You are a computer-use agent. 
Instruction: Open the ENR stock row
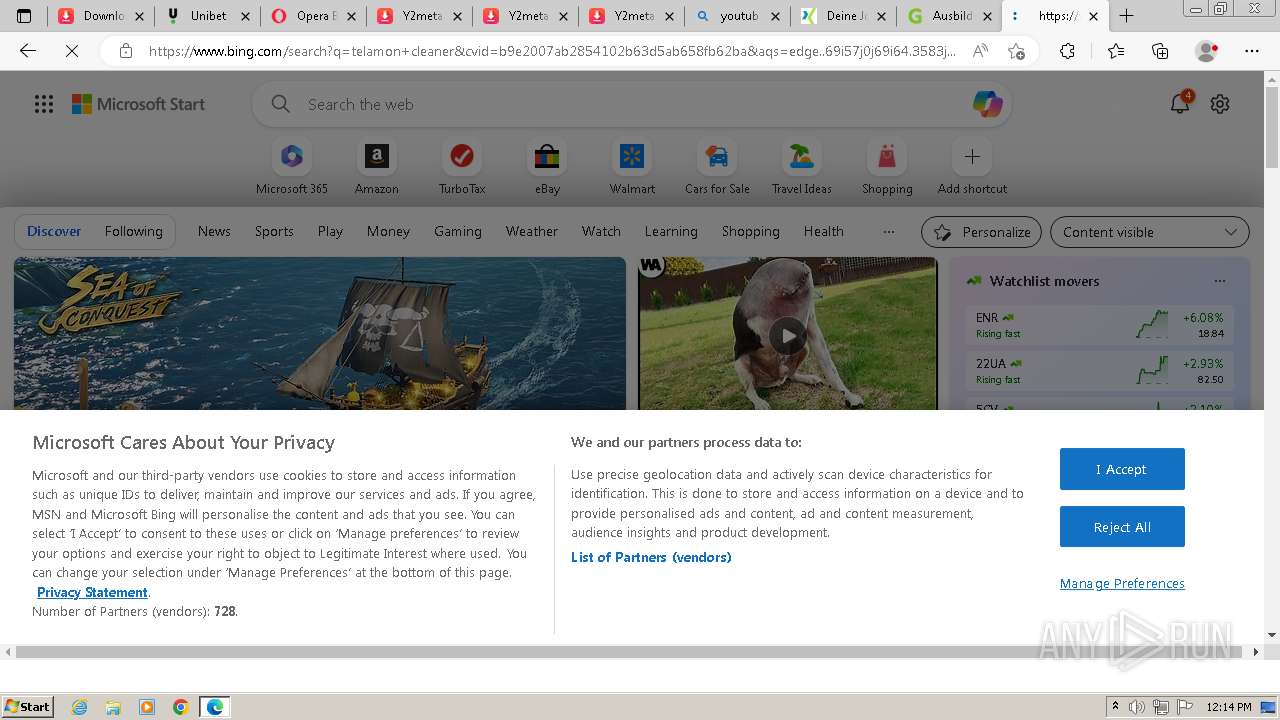tap(1099, 325)
